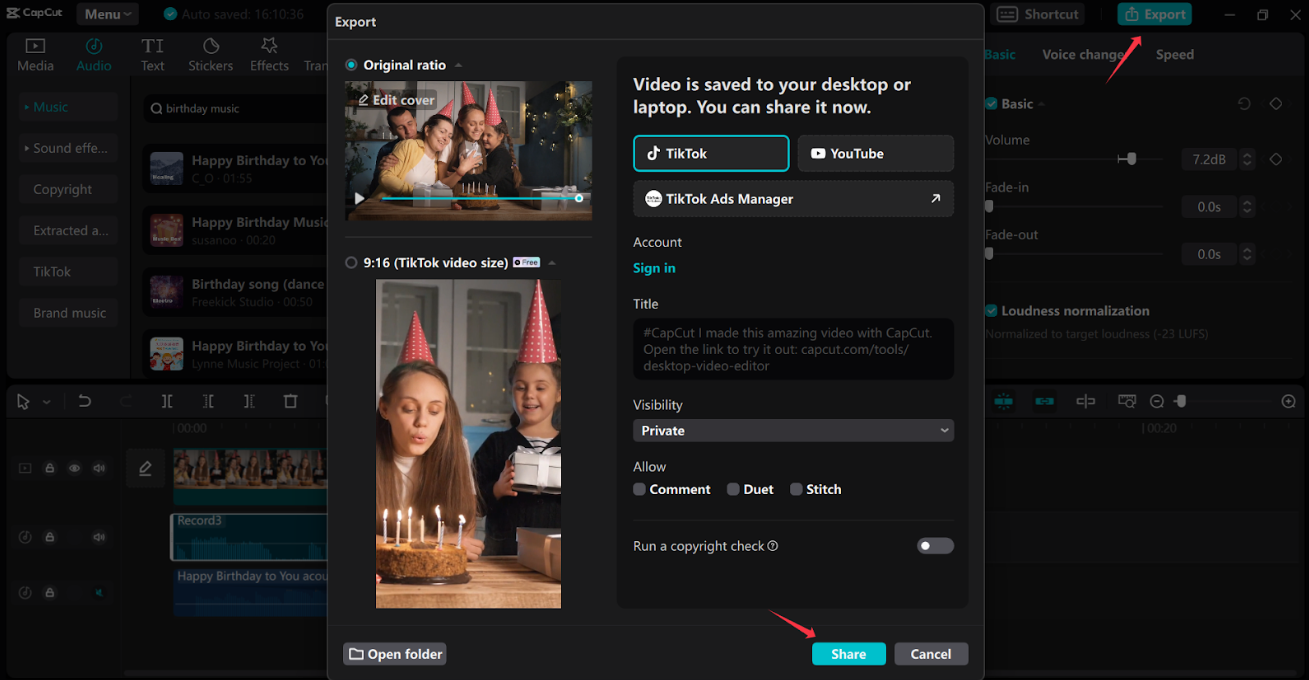Screen dimensions: 1309x680
Task: Open the Menu dropdown in title bar
Action: point(110,14)
